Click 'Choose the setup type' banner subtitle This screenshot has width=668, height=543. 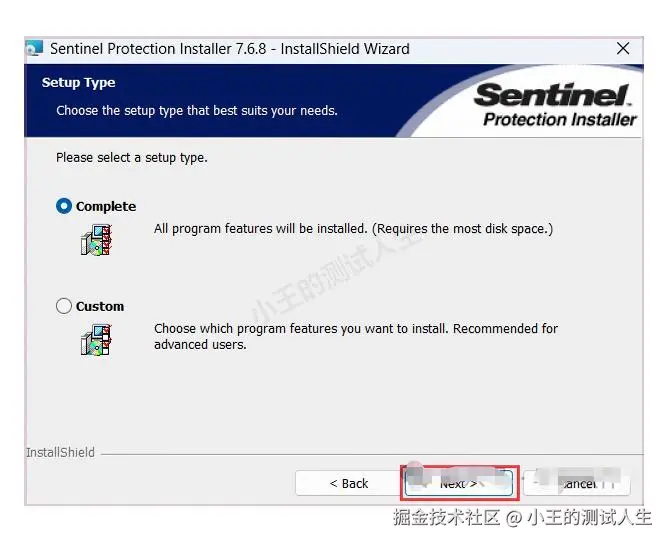(197, 111)
